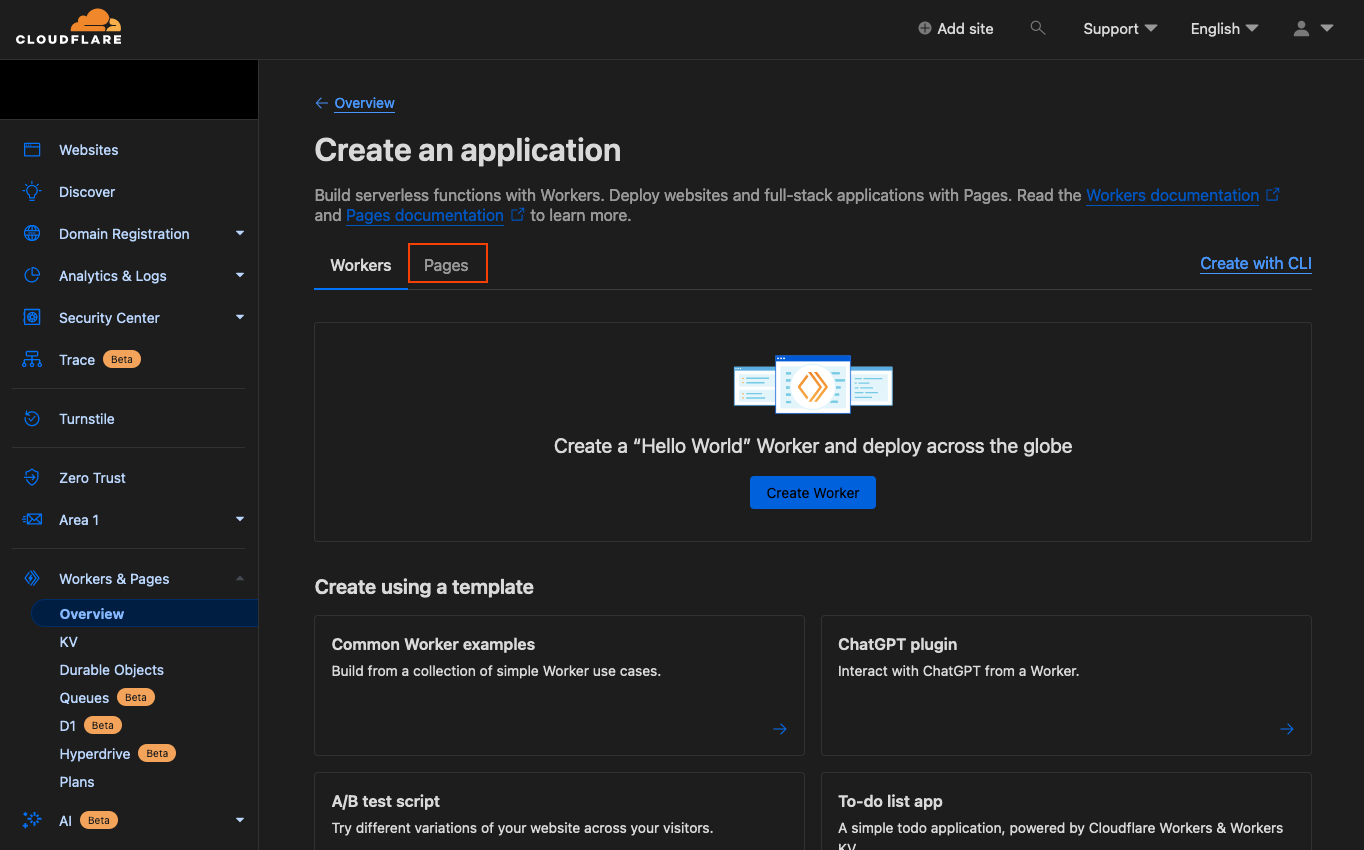Expand the Analytics & Logs menu arrow
Screen dimensions: 1364x850
[x=240, y=275]
